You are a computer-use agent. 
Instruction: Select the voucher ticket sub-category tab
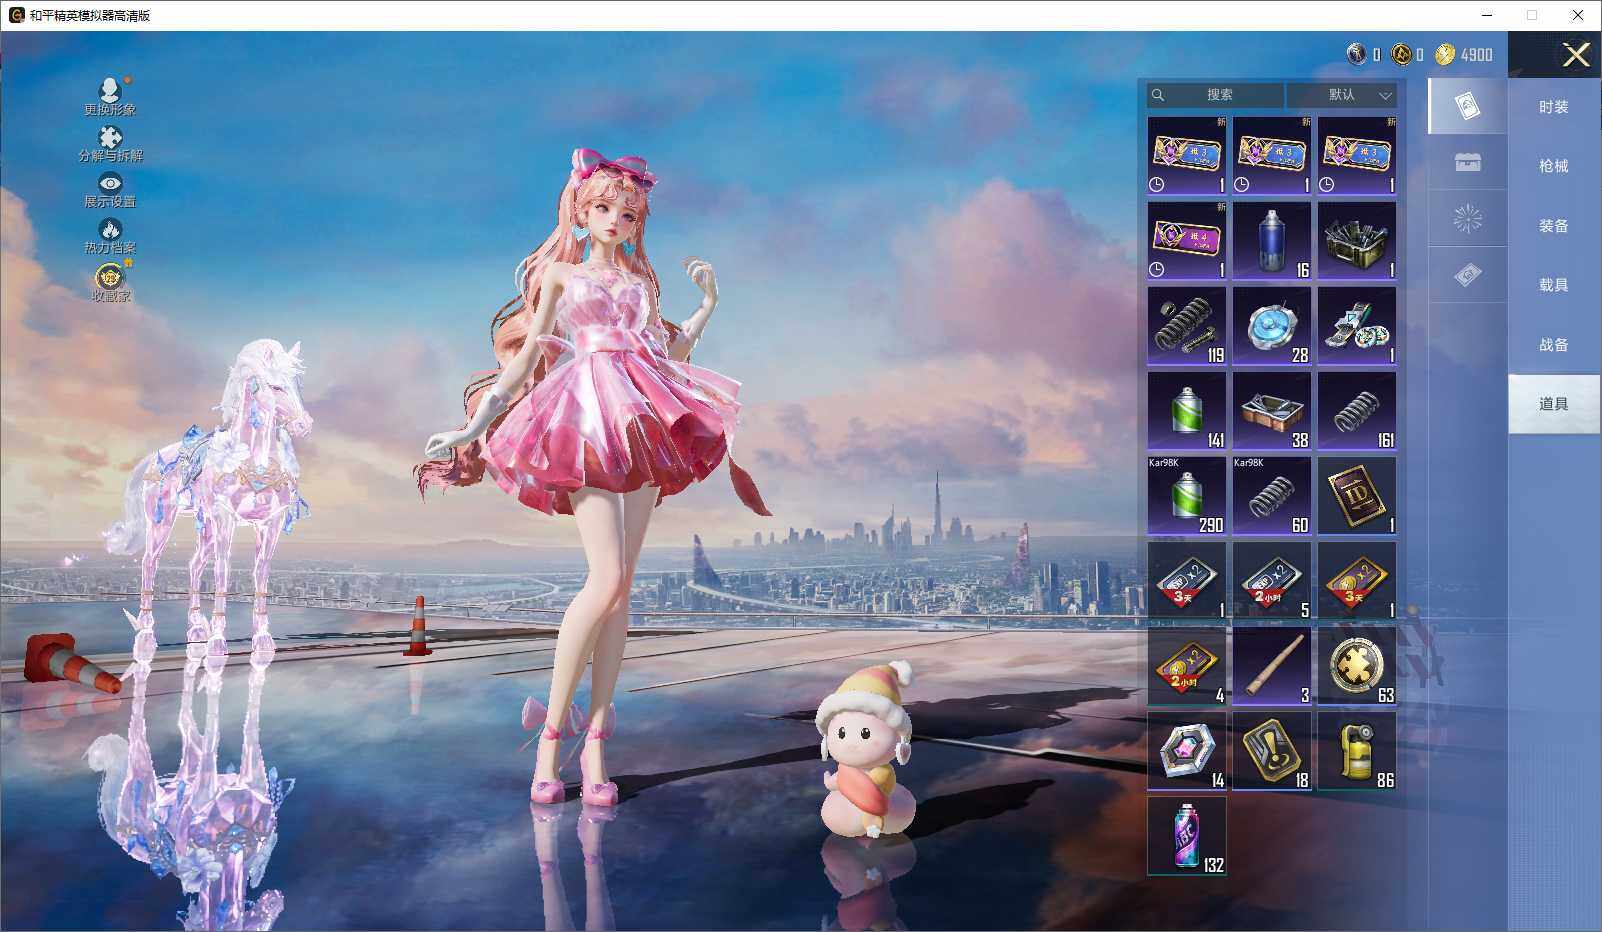point(1467,275)
